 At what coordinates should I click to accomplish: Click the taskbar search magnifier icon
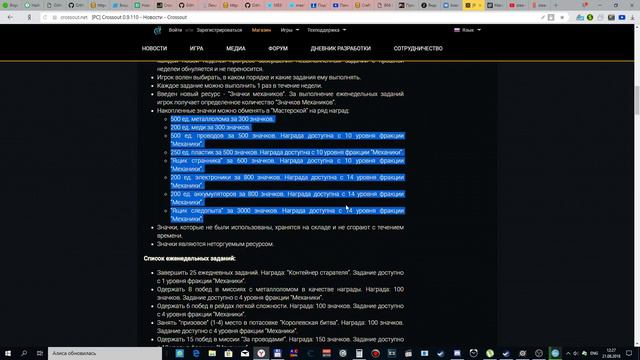click(24, 353)
